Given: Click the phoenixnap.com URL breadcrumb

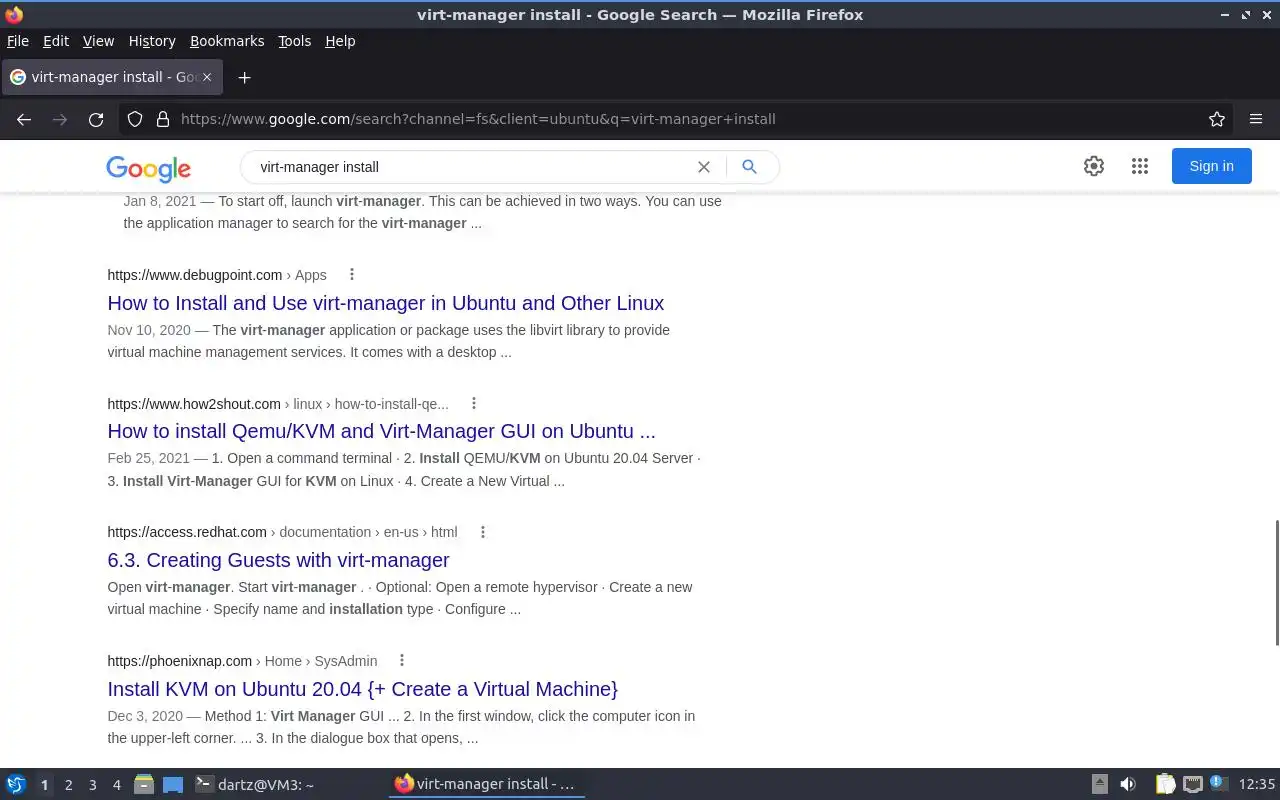Looking at the screenshot, I should pos(242,661).
